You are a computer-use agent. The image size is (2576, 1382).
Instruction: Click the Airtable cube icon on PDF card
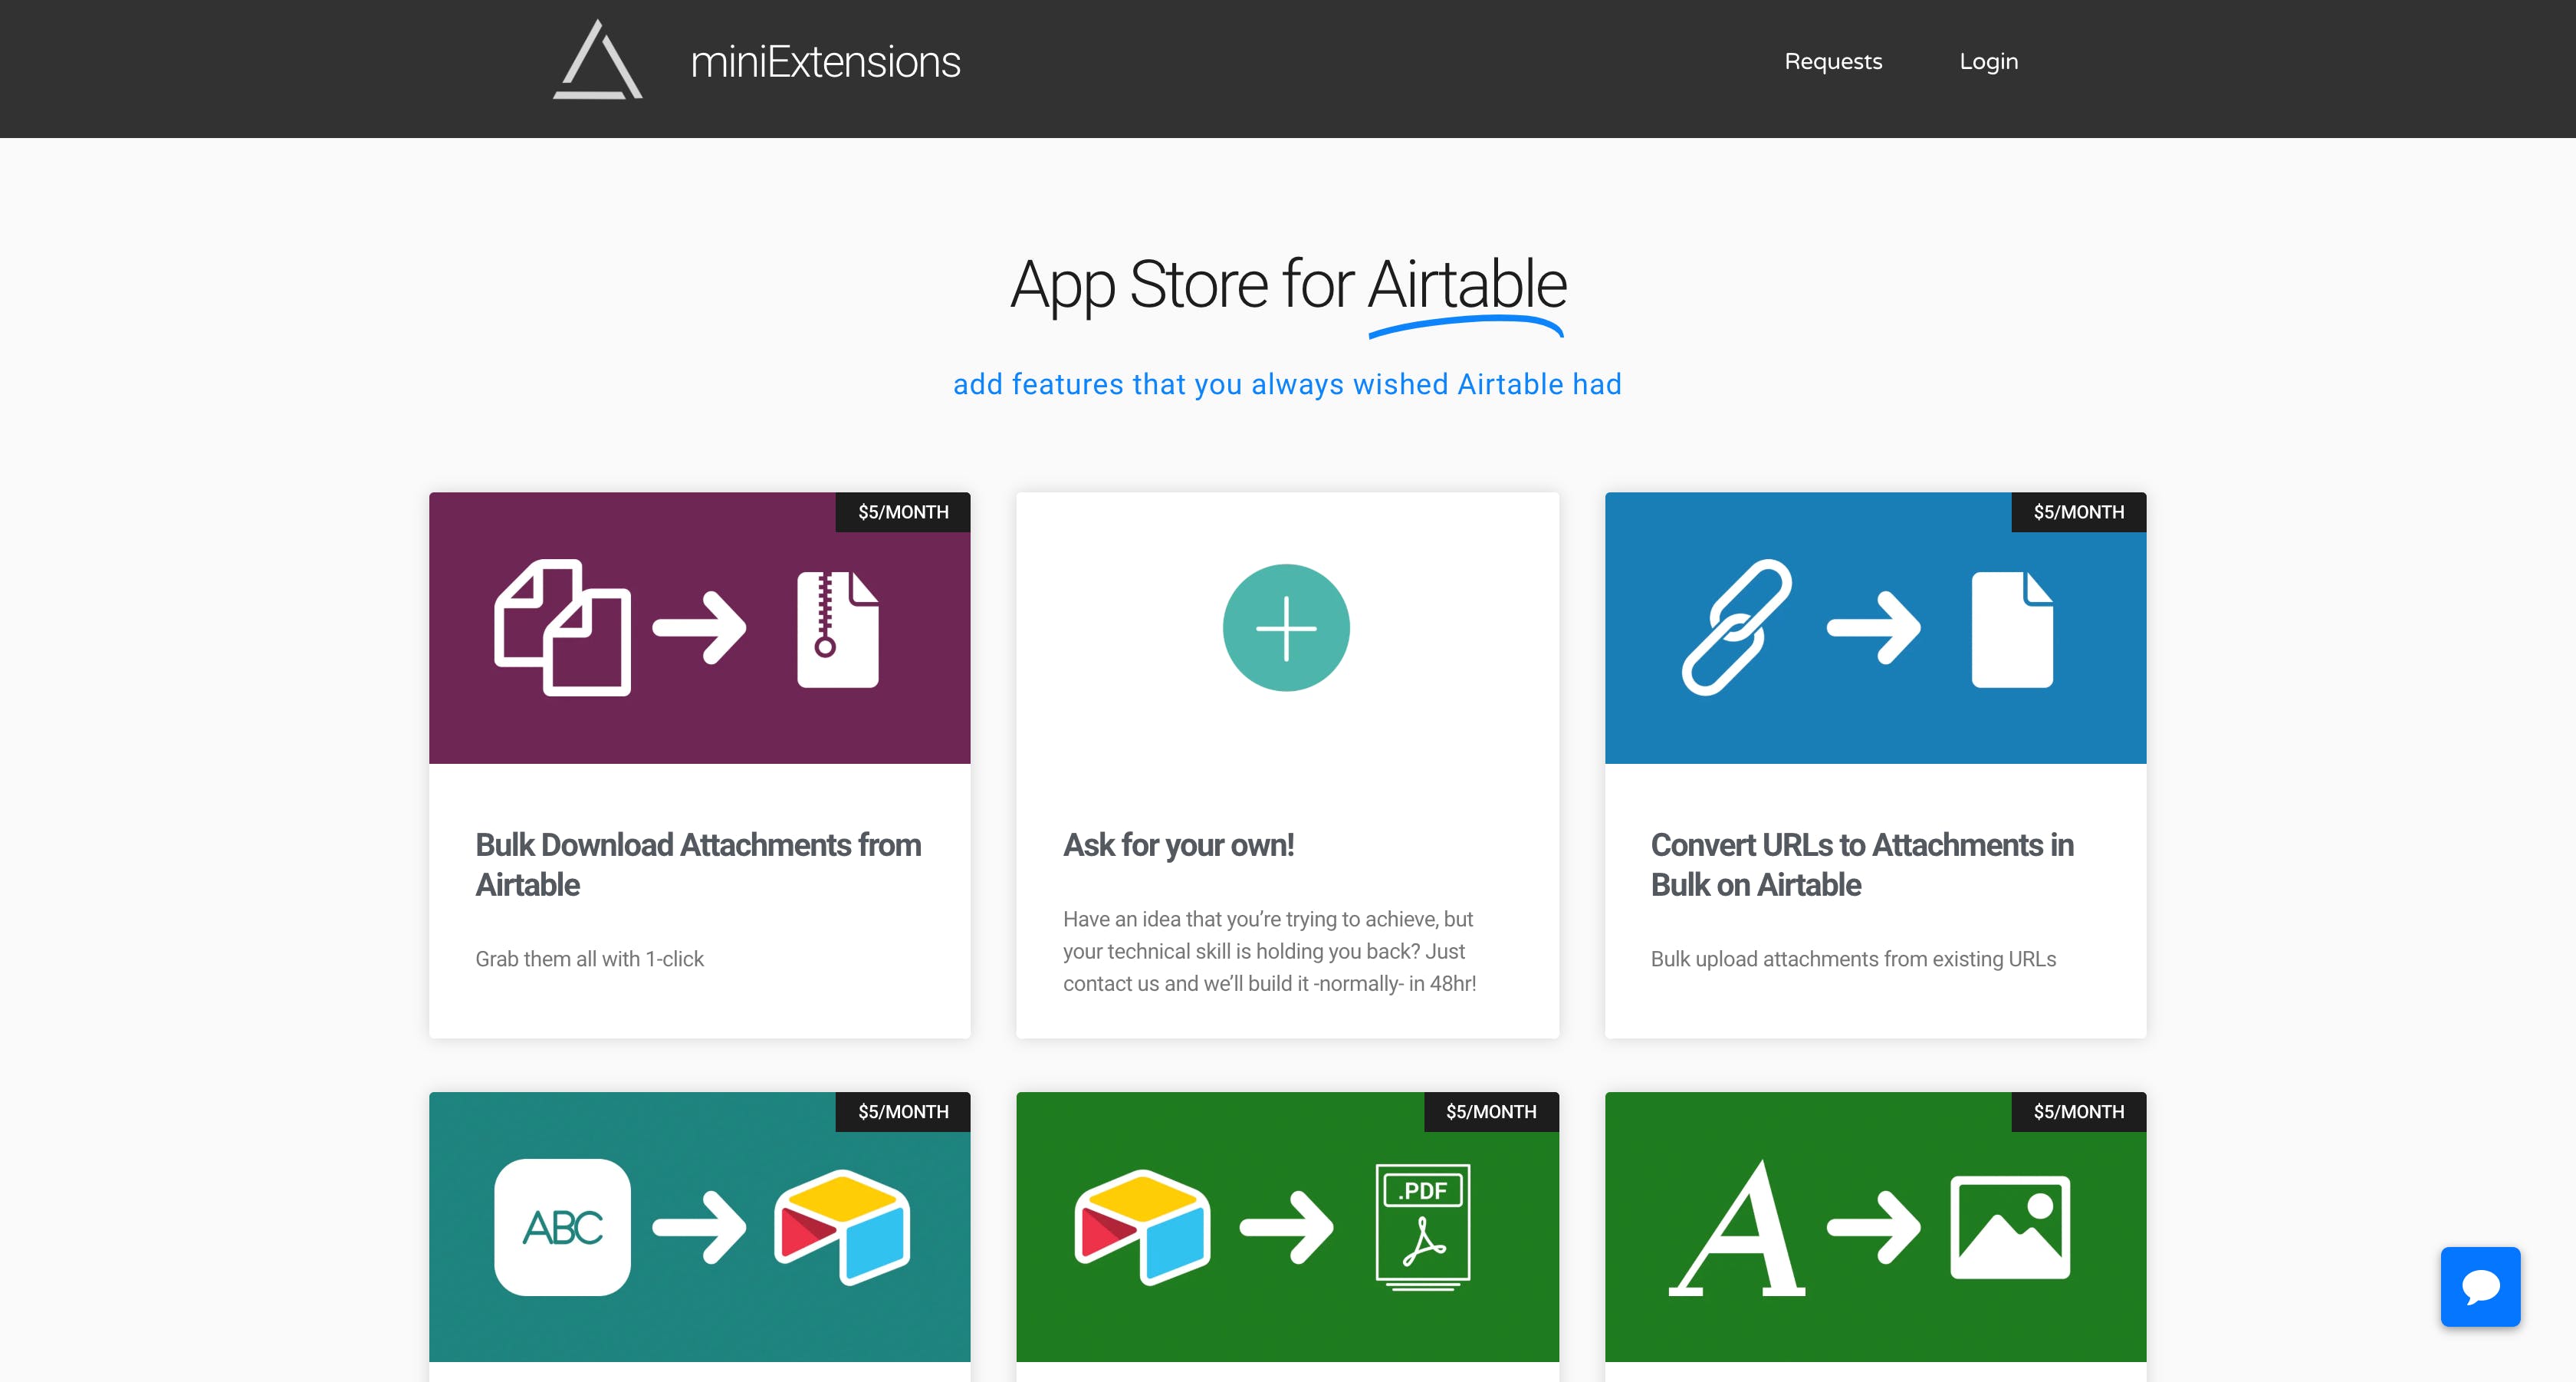click(1142, 1227)
